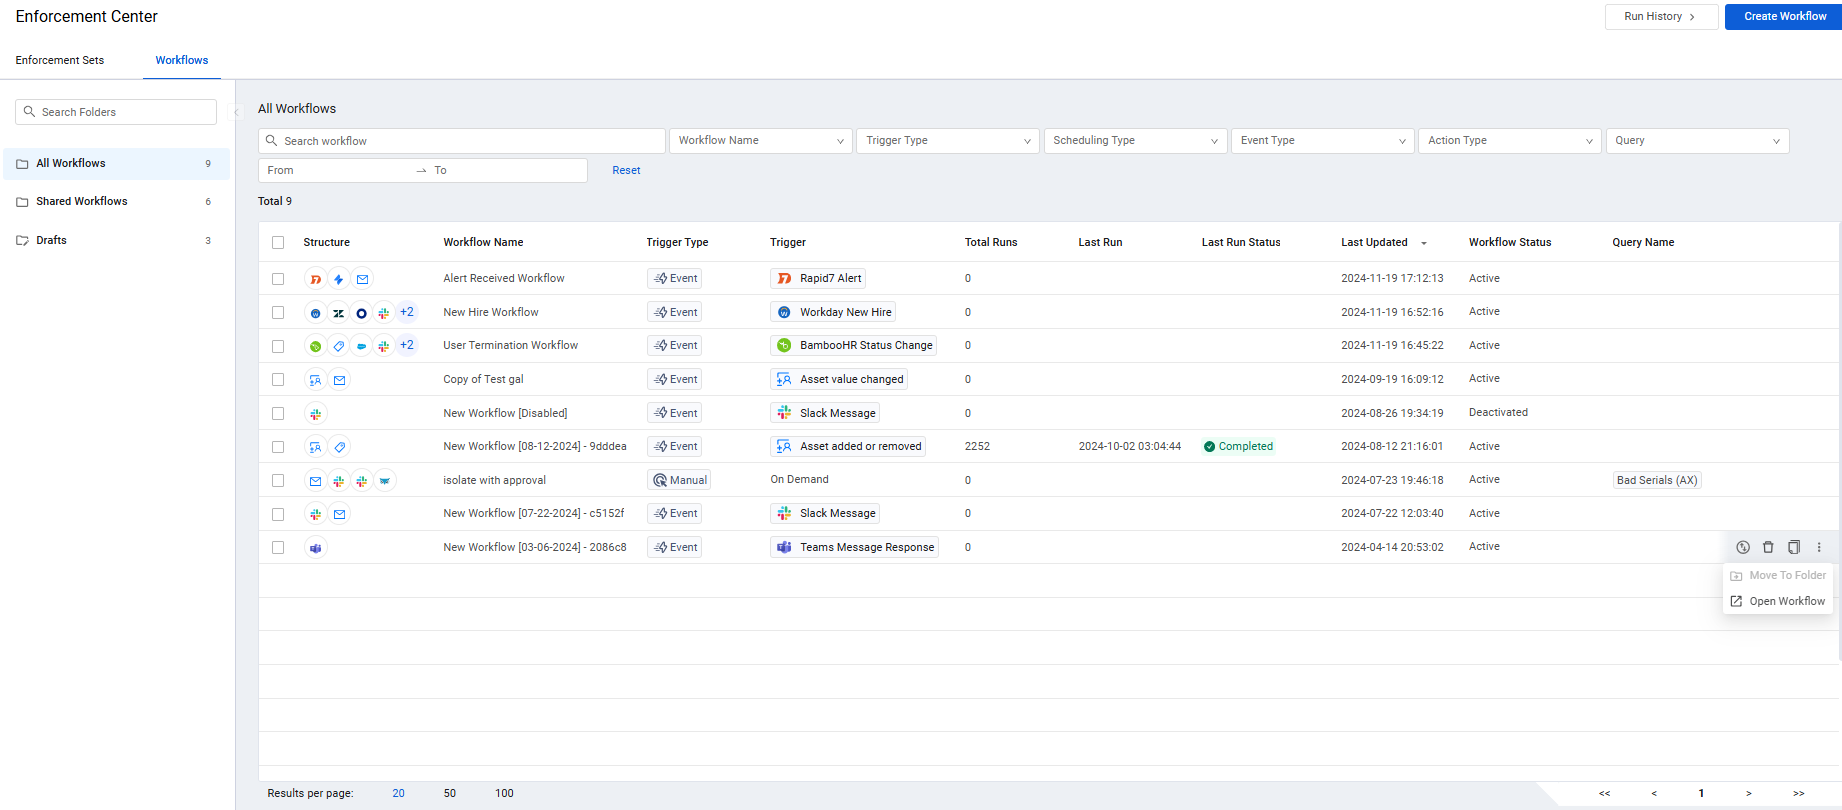The width and height of the screenshot is (1842, 810).
Task: Click tag icon in 9dddea workflow structure
Action: [x=339, y=447]
